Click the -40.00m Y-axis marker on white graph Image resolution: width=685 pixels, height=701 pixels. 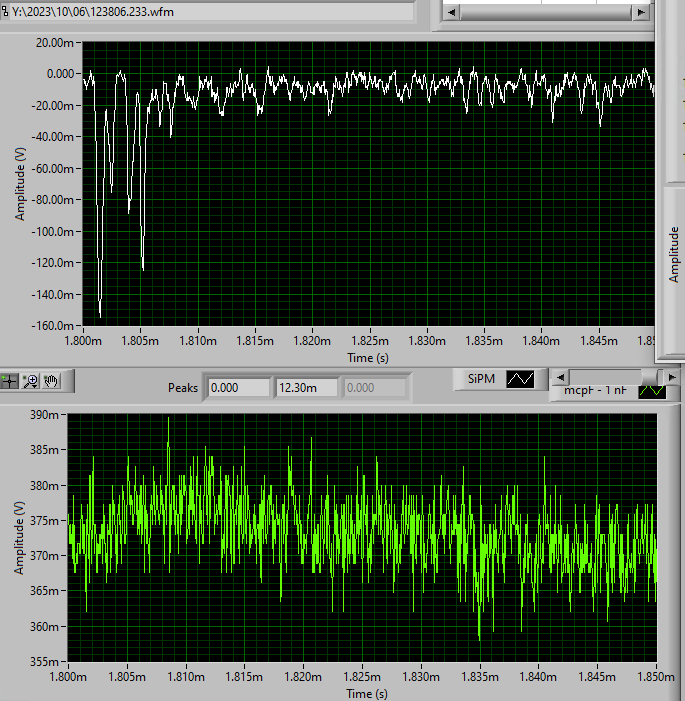[52, 137]
